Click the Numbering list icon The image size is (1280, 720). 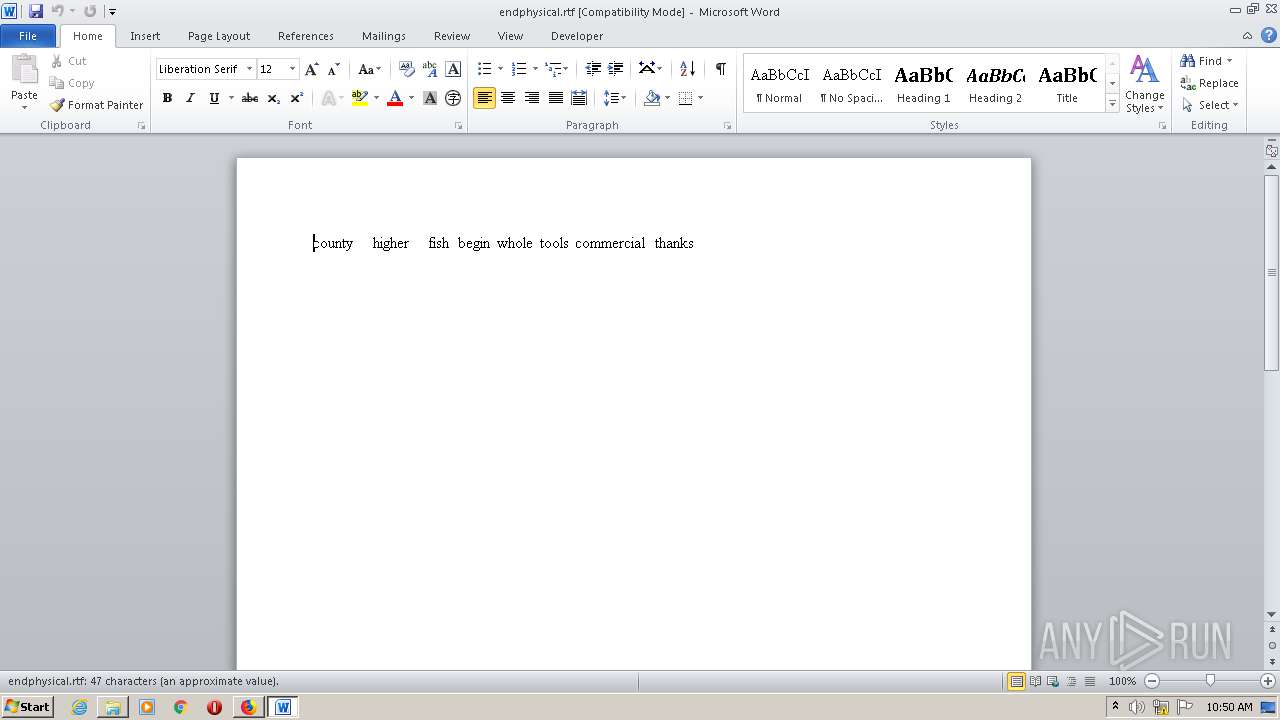[x=519, y=69]
